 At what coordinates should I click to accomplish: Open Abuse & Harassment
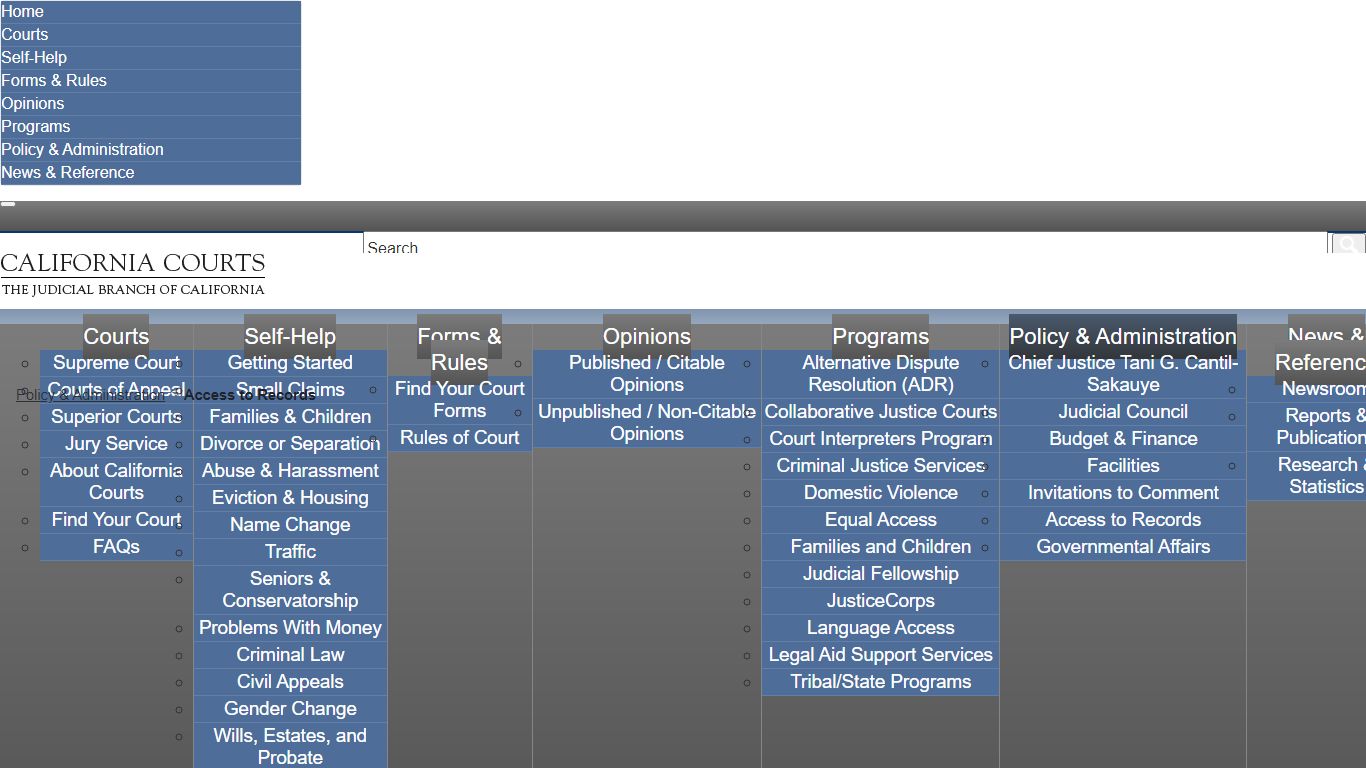tap(290, 471)
